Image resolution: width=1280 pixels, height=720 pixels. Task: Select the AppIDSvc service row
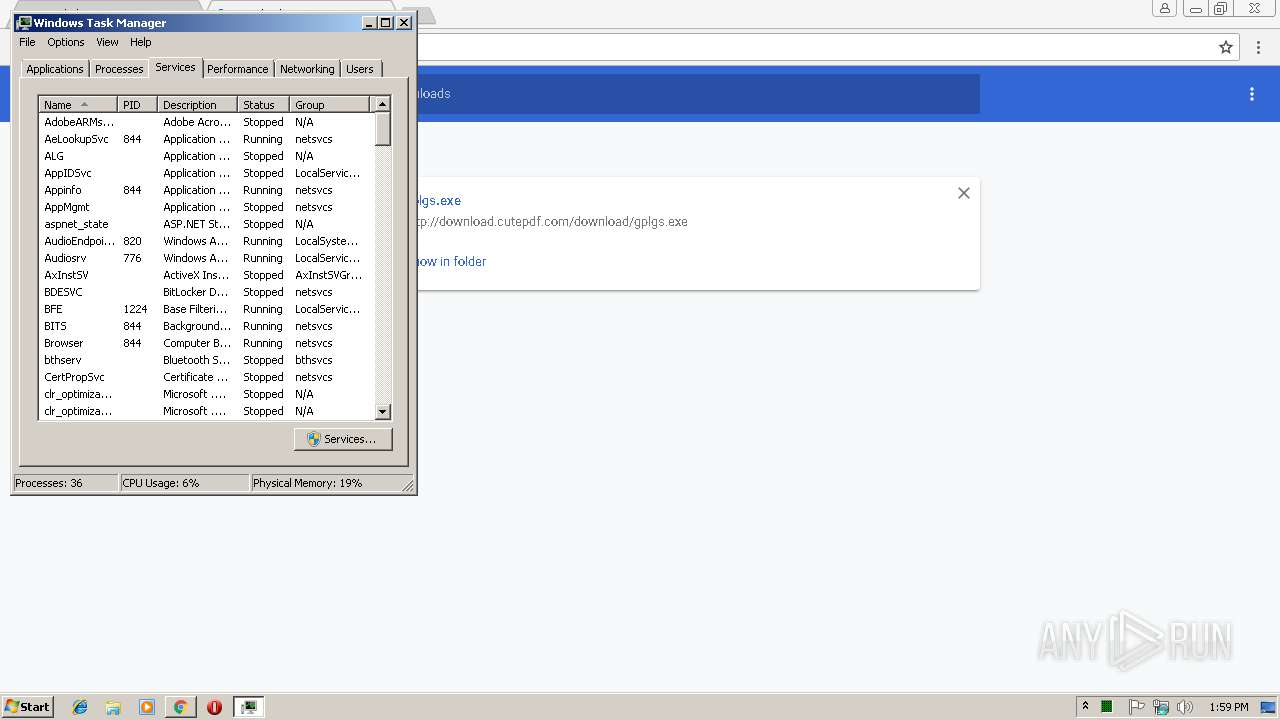point(206,173)
